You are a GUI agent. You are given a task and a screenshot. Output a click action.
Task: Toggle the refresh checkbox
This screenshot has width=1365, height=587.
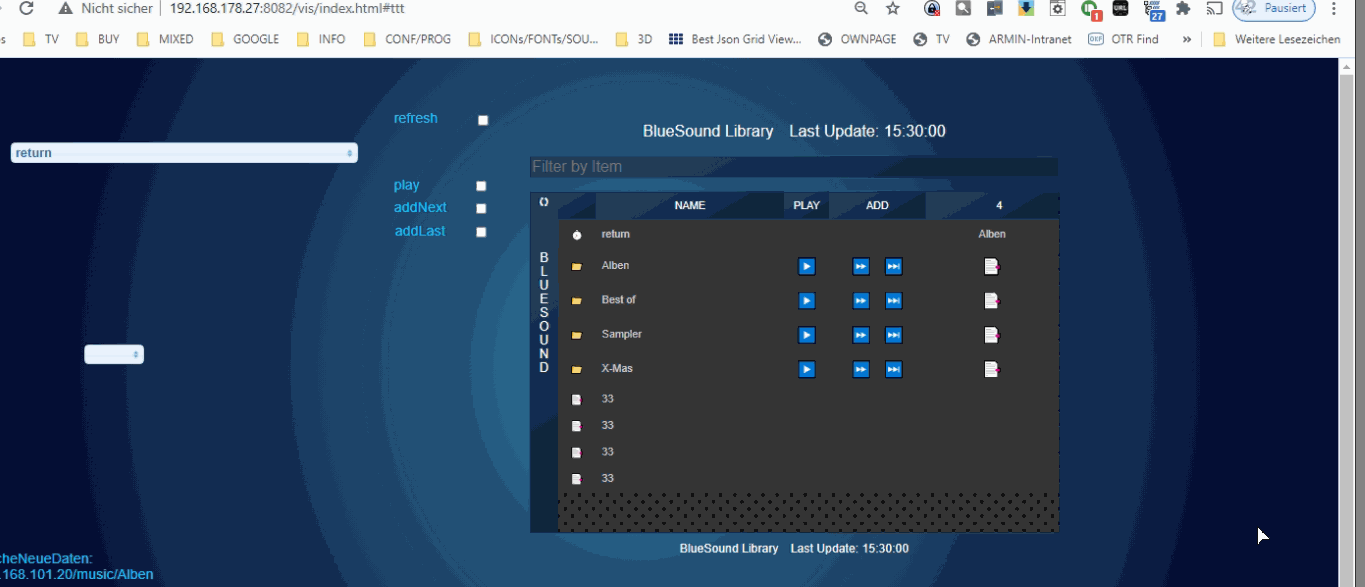click(483, 120)
